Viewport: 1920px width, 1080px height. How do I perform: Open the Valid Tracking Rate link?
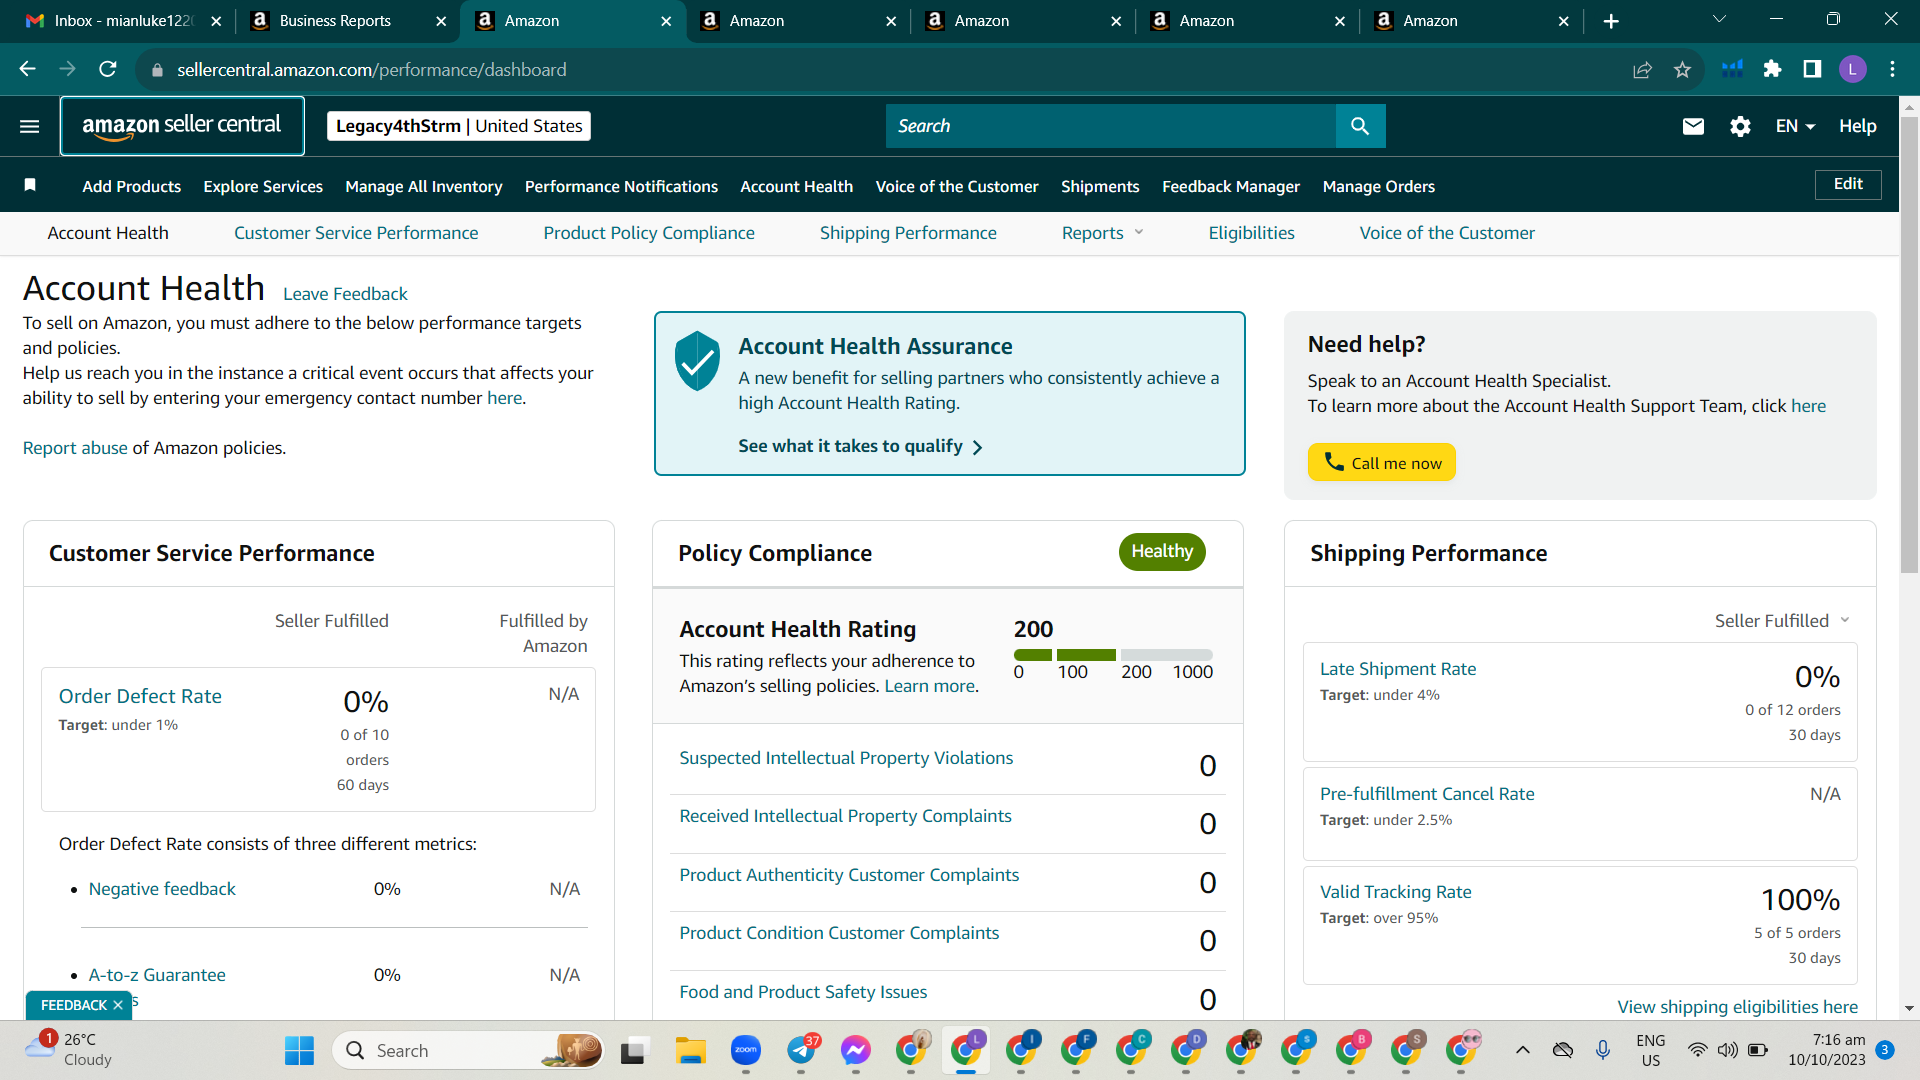point(1396,892)
